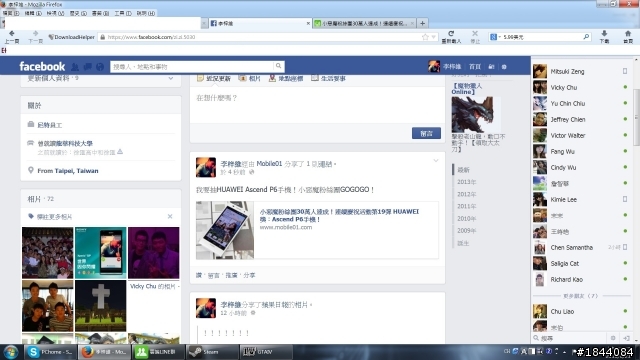The height and width of the screenshot is (360, 640).
Task: Open the Mobile01 post options chevron
Action: tap(436, 161)
